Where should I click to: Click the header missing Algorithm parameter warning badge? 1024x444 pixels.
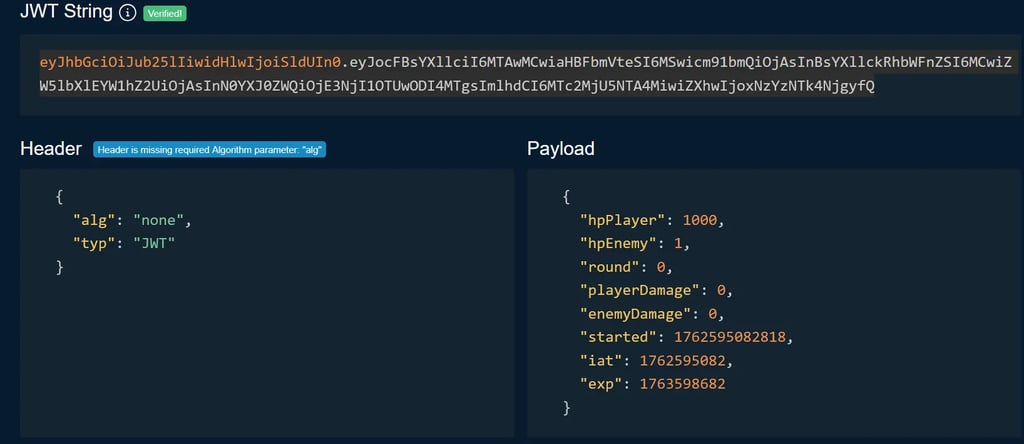[210, 149]
